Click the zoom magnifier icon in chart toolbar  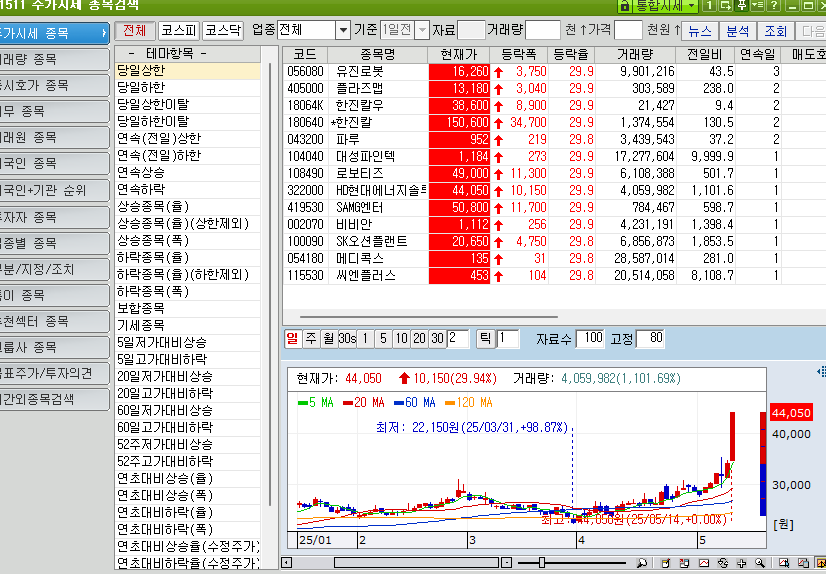click(x=760, y=563)
